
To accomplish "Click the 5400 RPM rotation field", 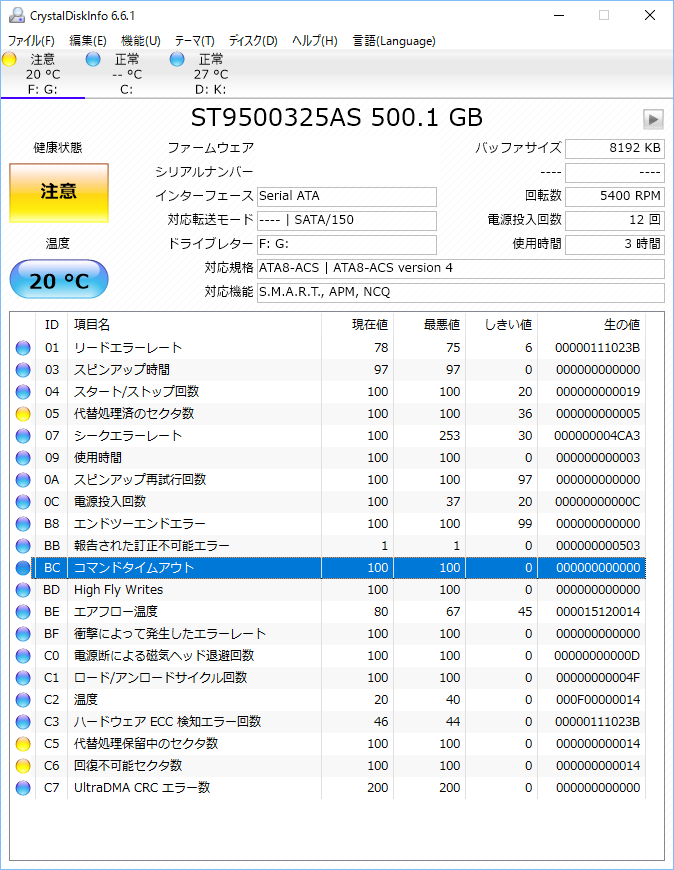I will coord(615,196).
